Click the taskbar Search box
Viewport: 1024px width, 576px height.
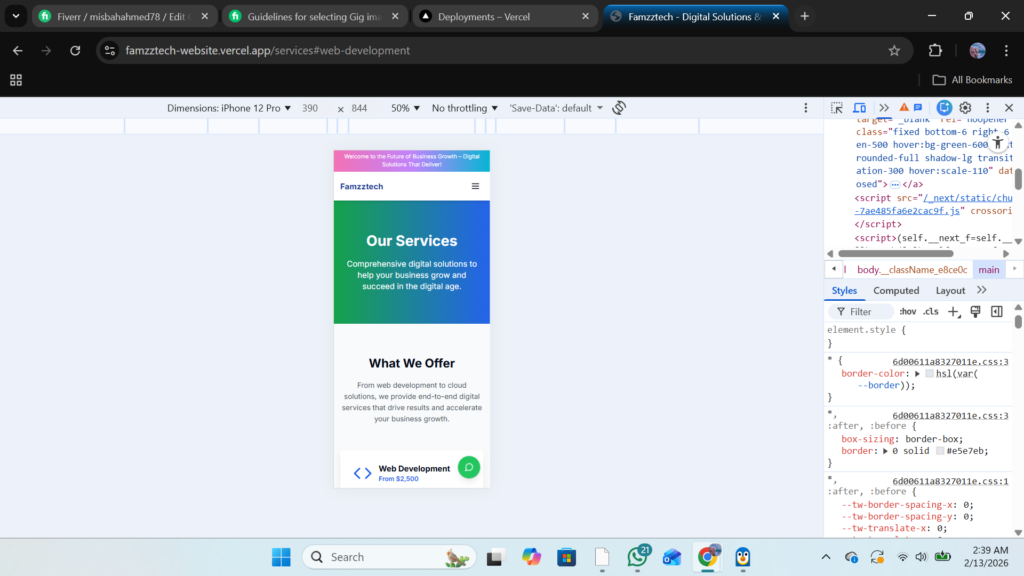(389, 557)
